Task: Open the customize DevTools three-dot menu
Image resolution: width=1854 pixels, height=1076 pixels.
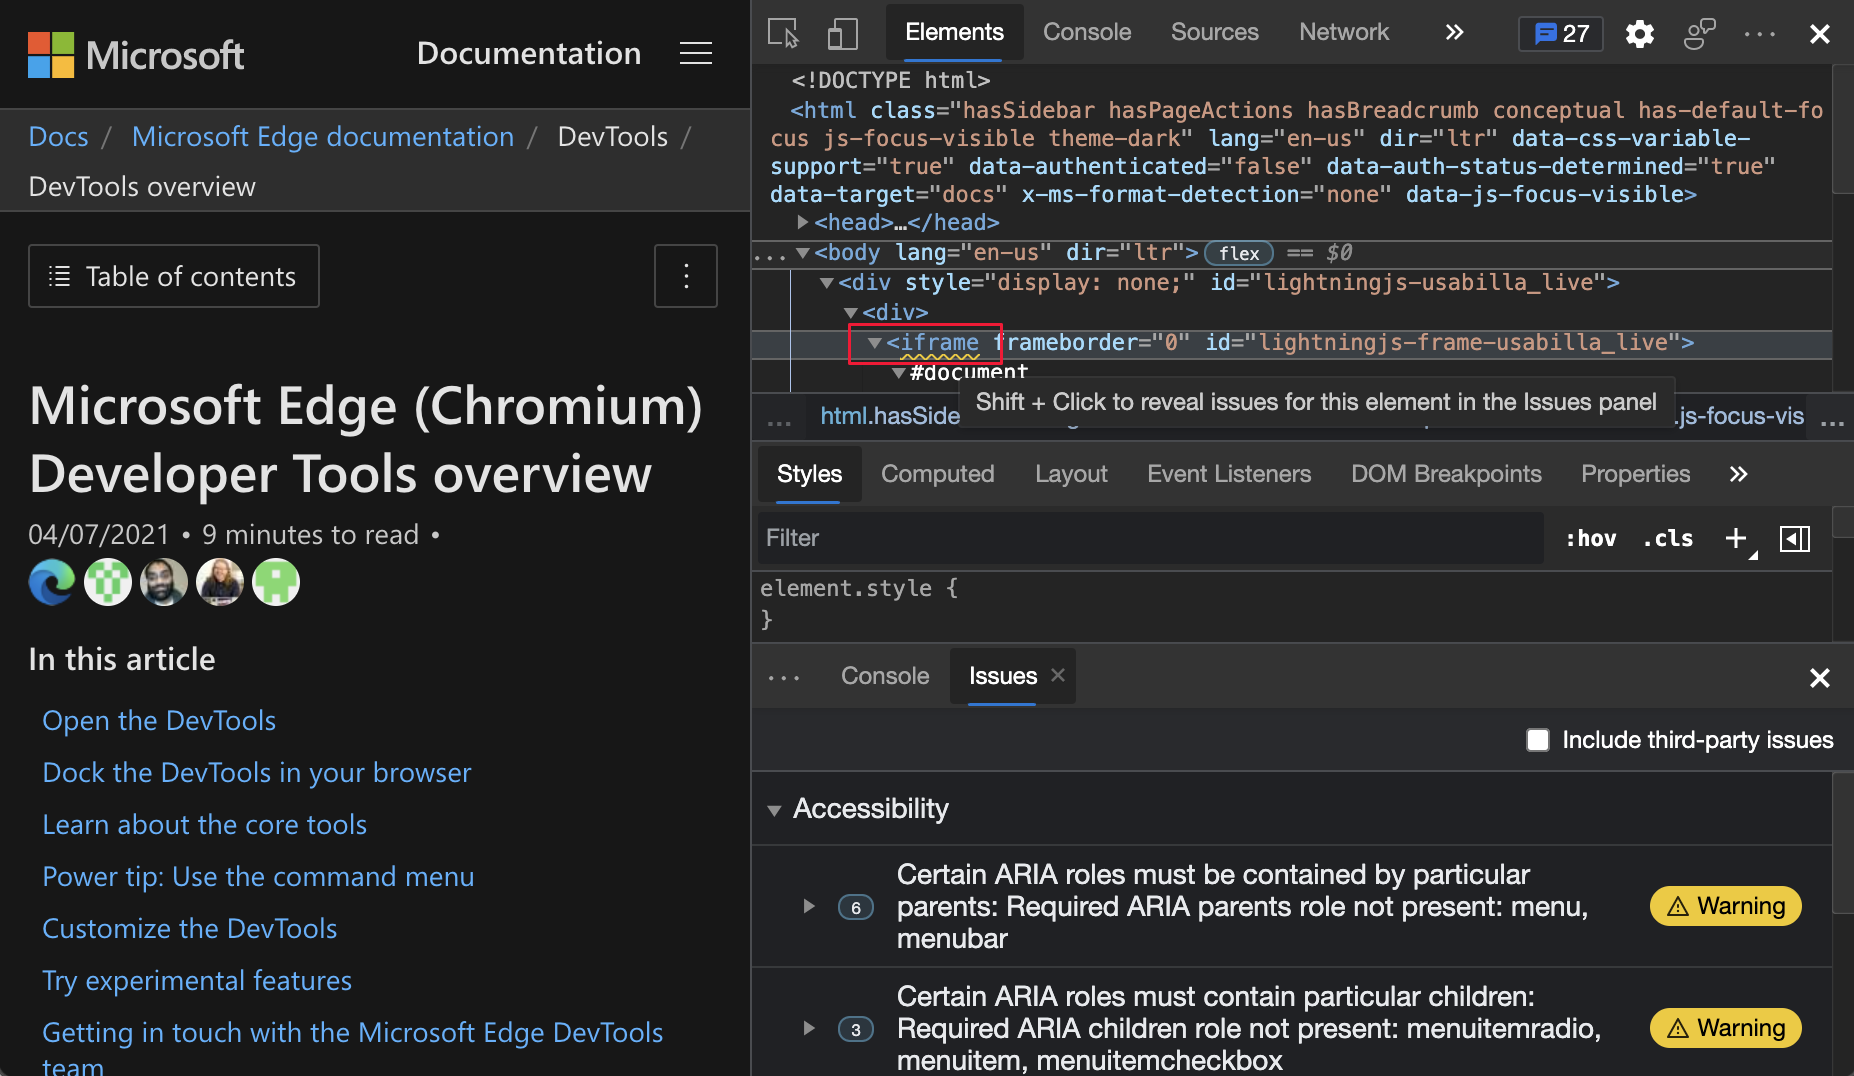Action: 1759,33
